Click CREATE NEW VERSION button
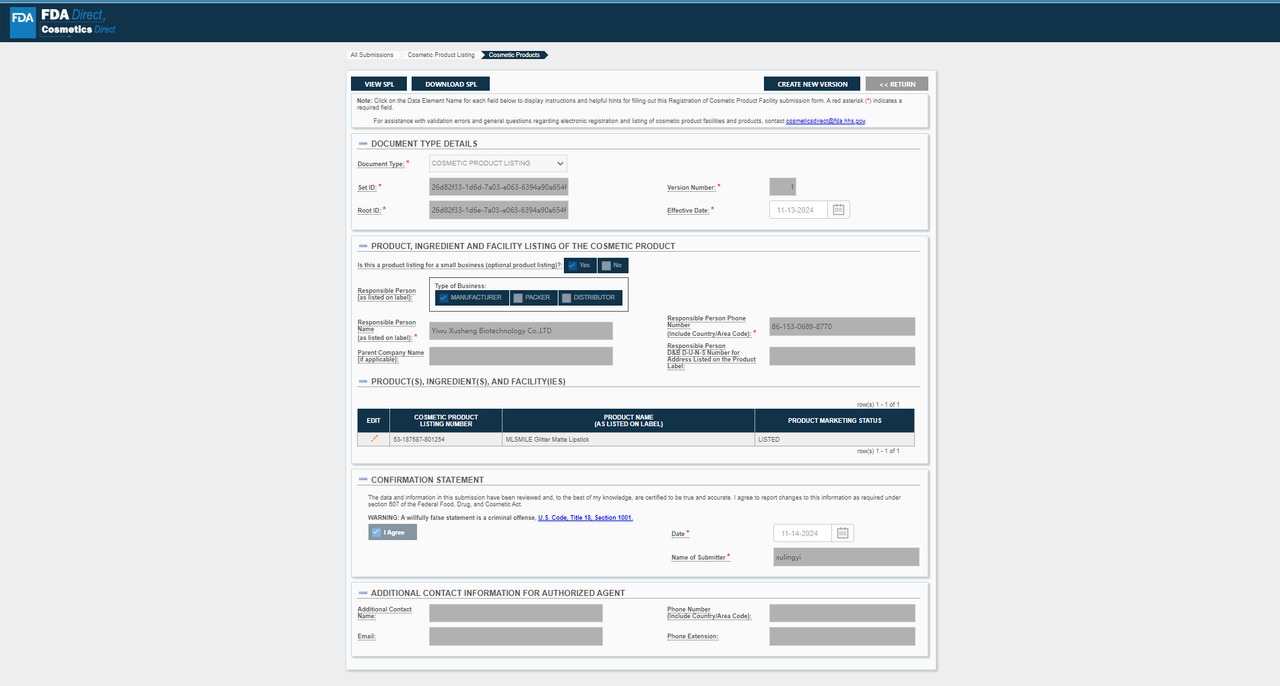 tap(812, 84)
